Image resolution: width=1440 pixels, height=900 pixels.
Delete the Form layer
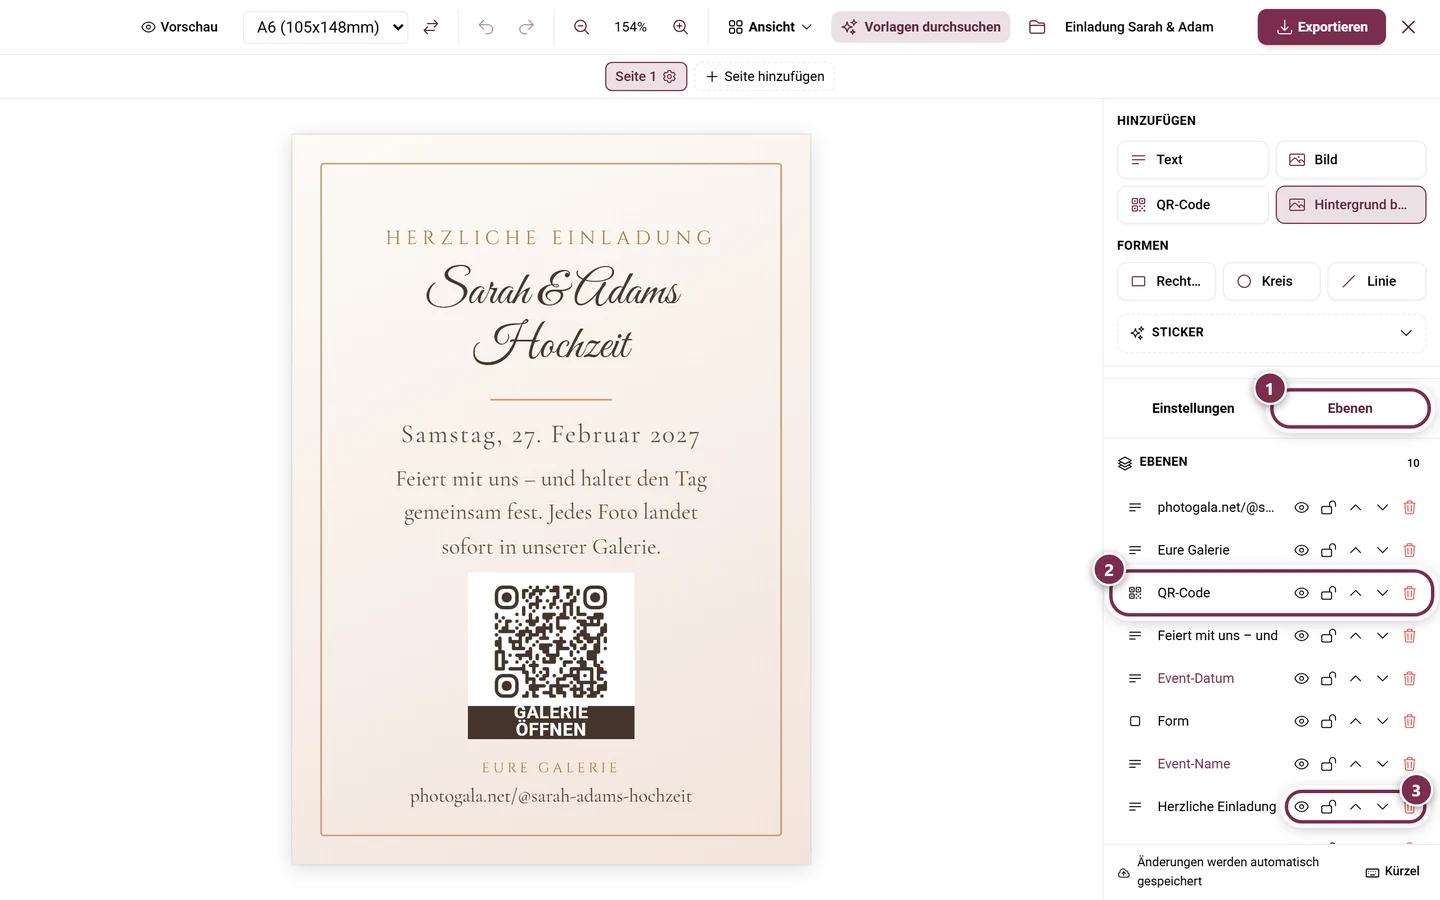click(1409, 721)
